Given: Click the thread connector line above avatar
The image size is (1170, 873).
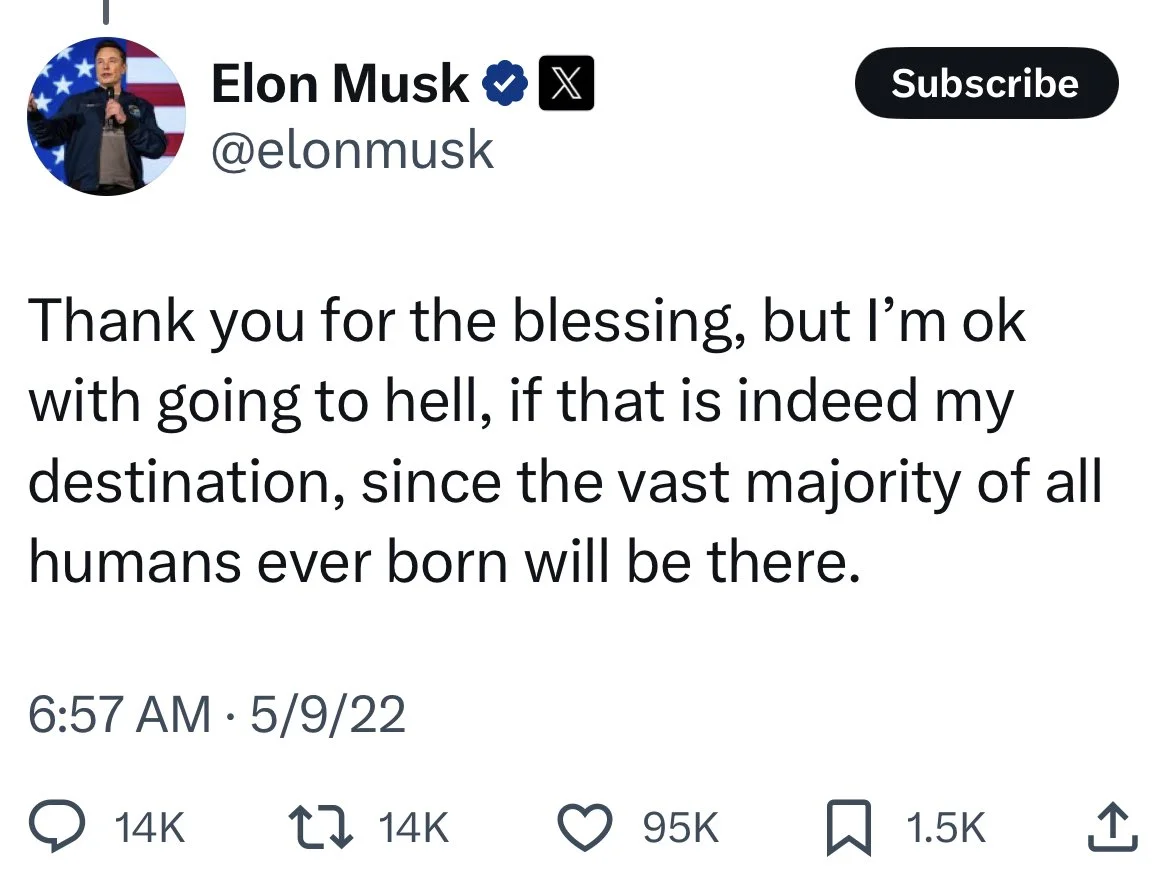Looking at the screenshot, I should click(x=106, y=10).
